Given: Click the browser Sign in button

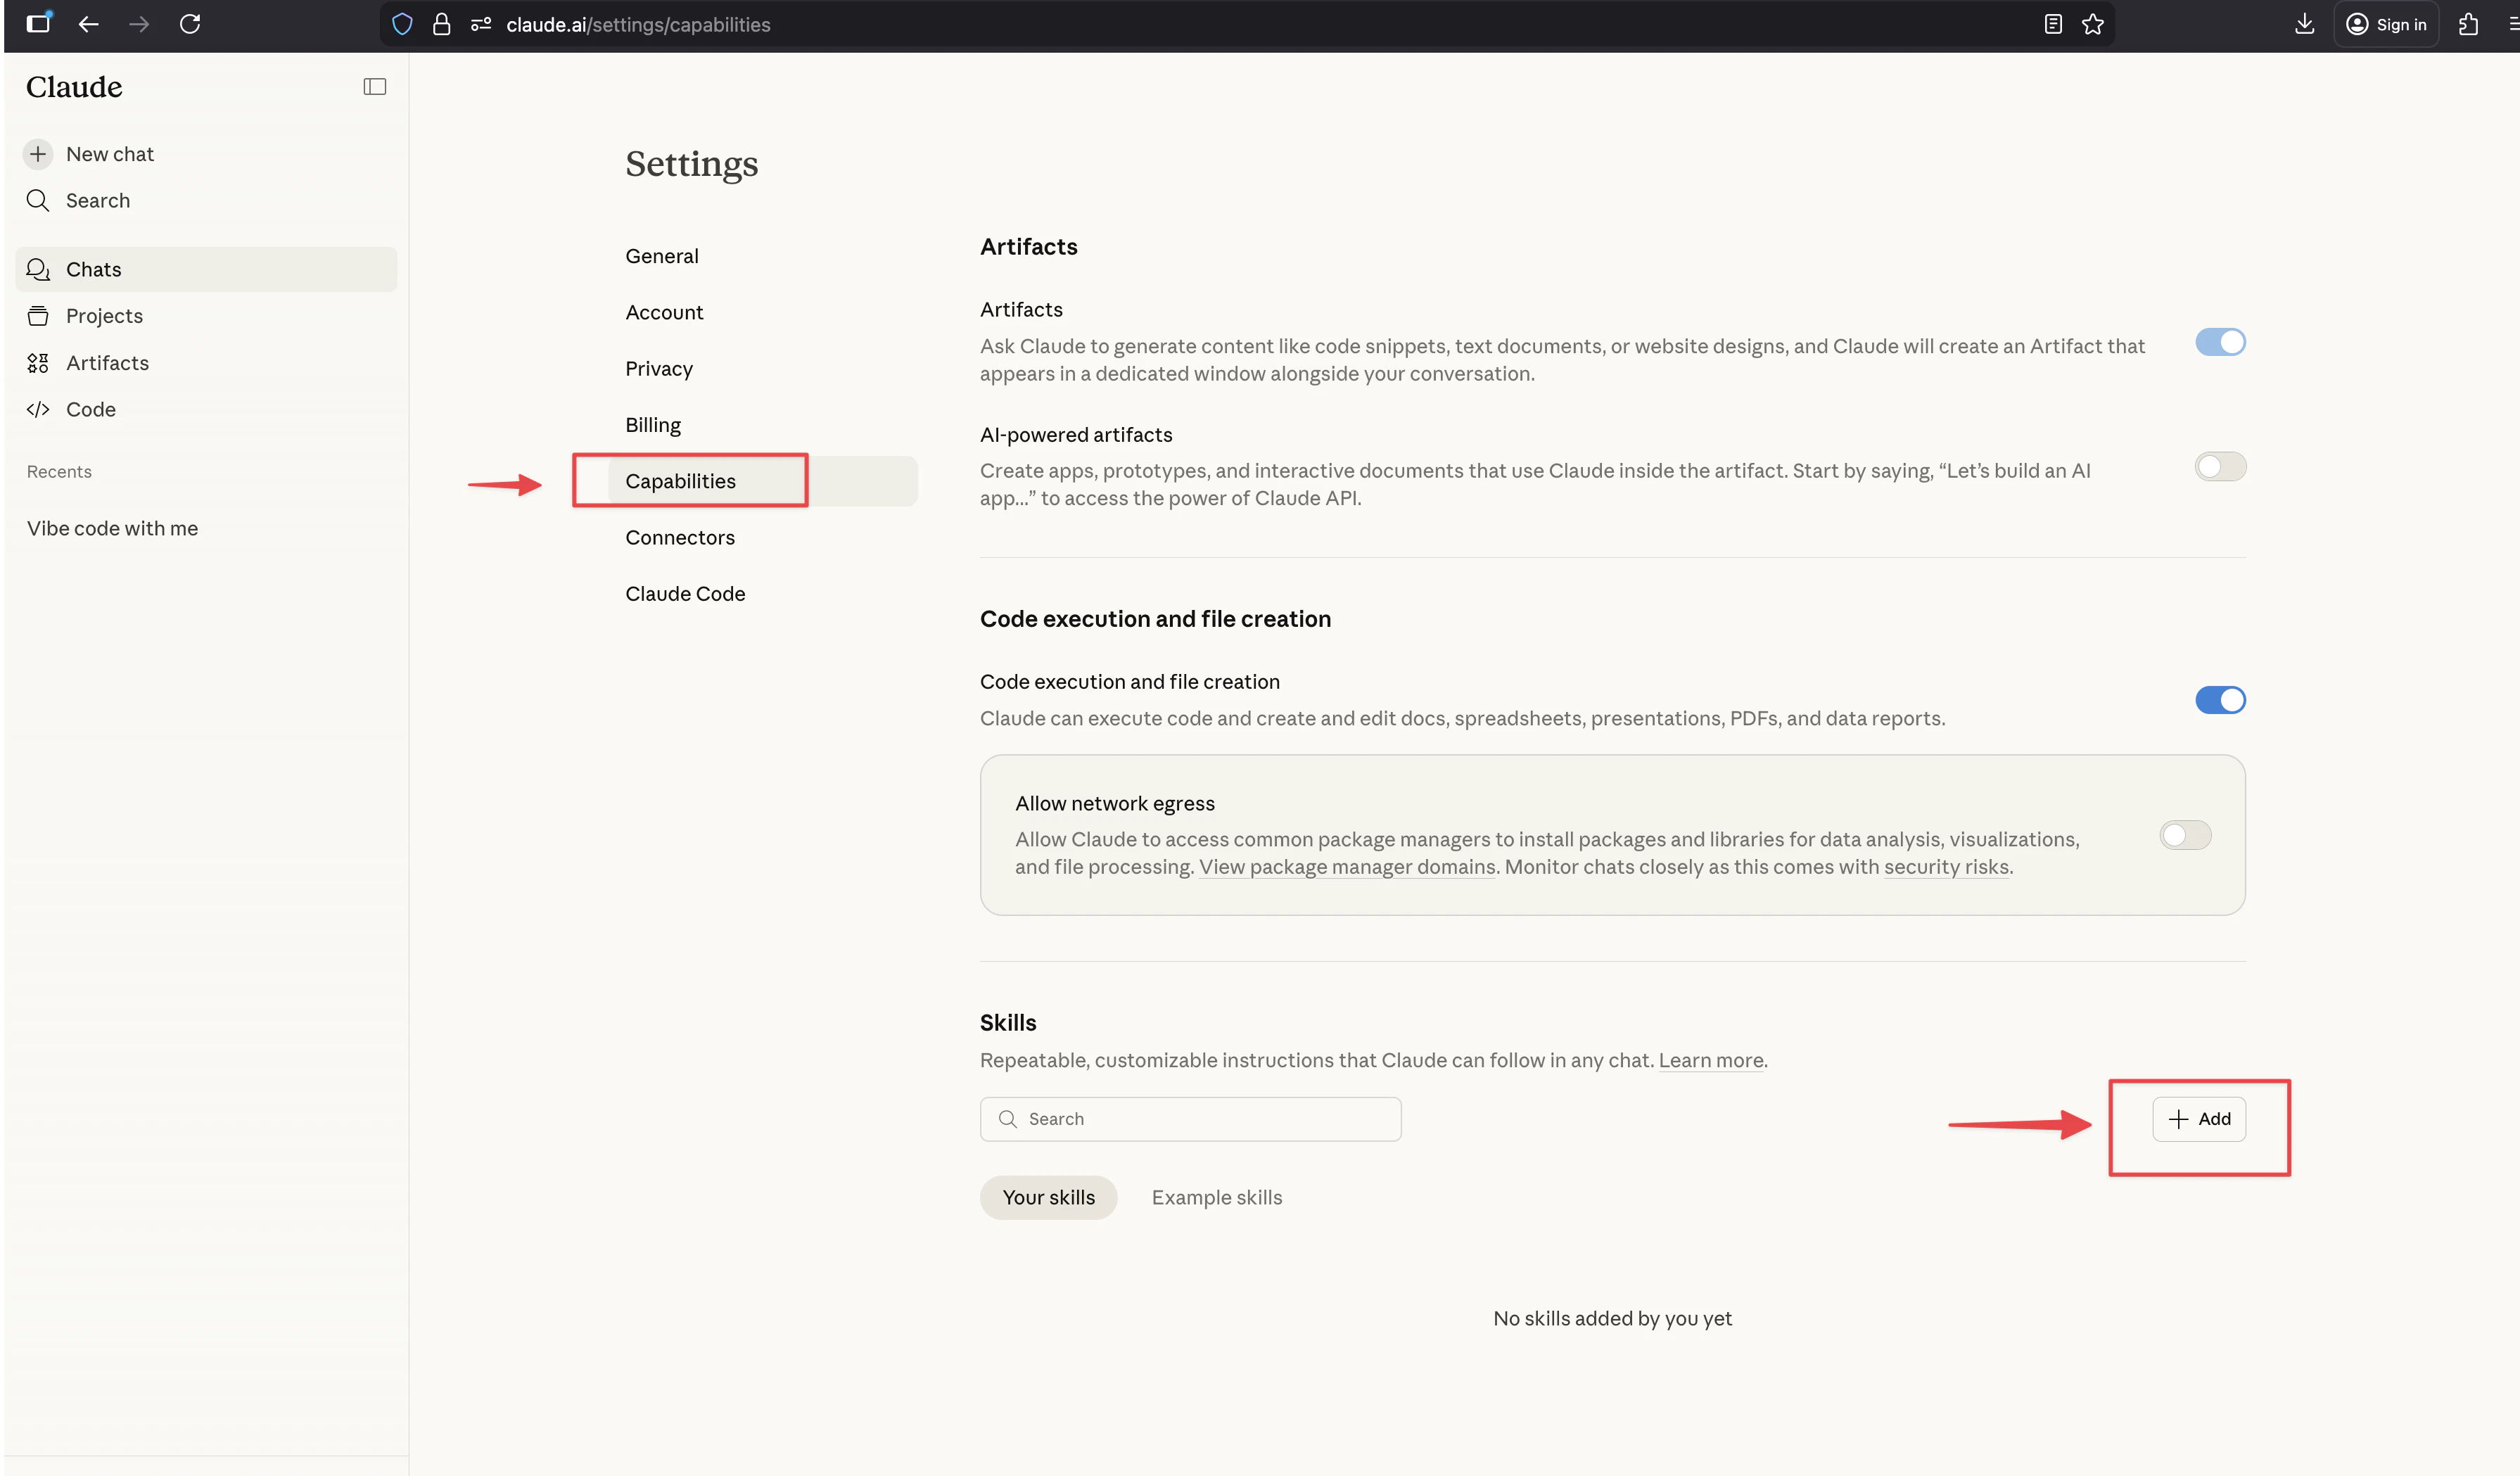Looking at the screenshot, I should (x=2387, y=24).
